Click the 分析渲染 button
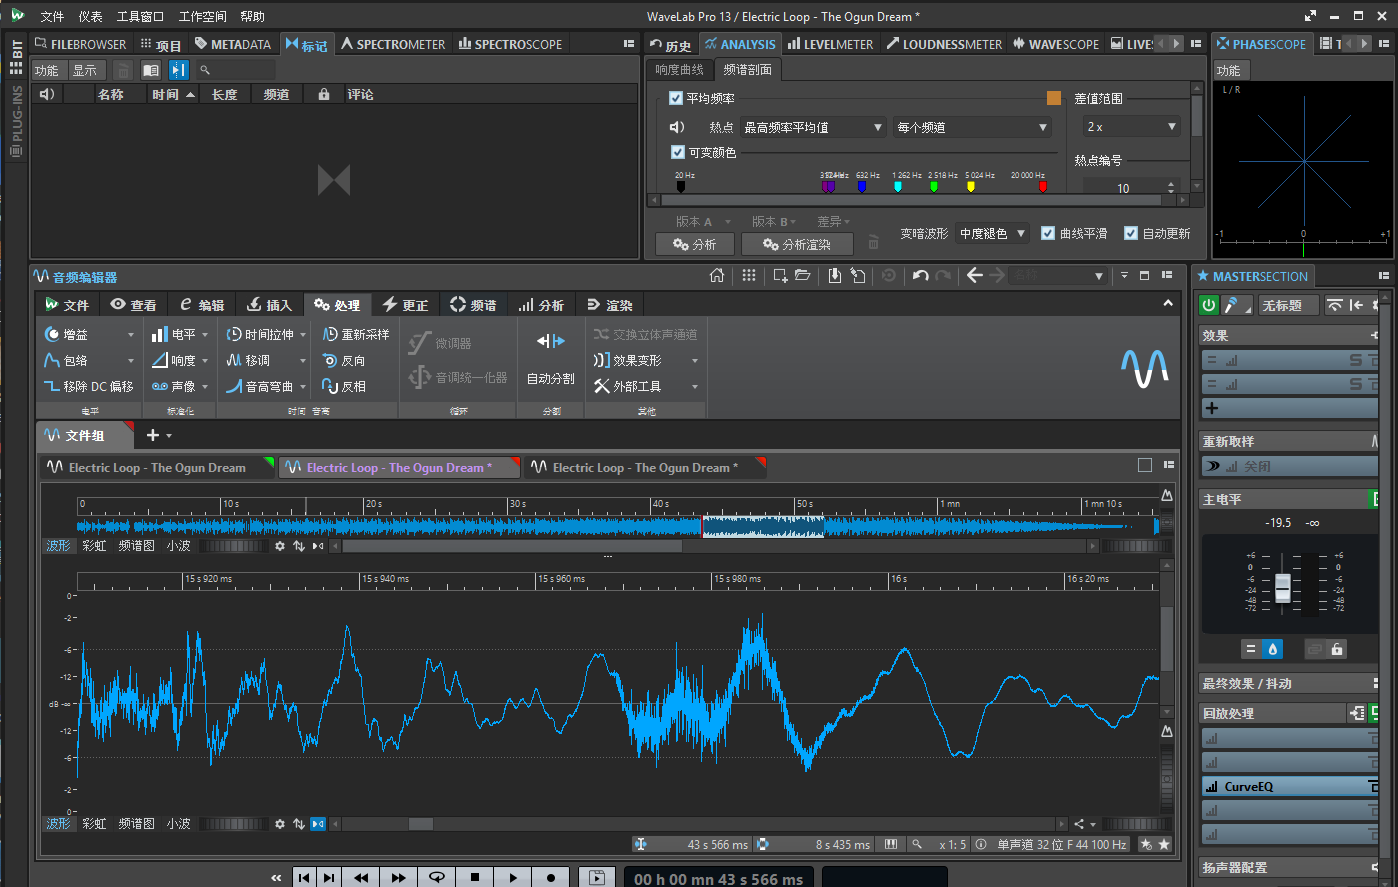Screen dimensions: 1398x887 797,244
